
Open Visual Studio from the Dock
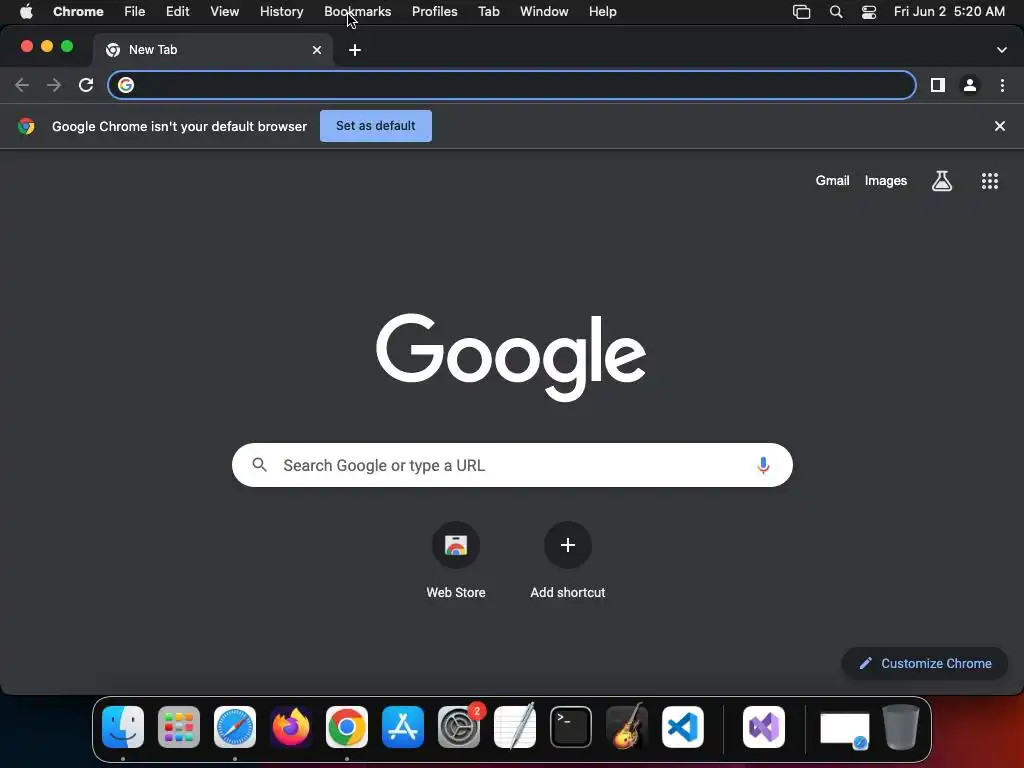[764, 727]
